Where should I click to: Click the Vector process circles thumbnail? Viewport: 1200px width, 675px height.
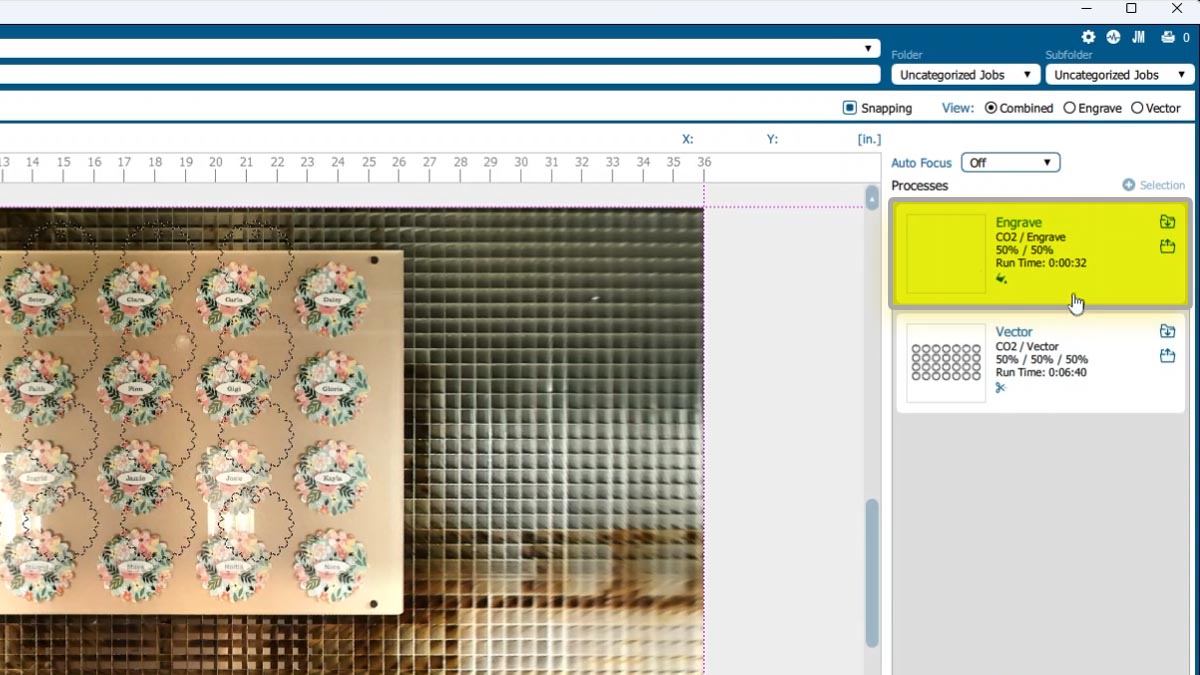(946, 363)
